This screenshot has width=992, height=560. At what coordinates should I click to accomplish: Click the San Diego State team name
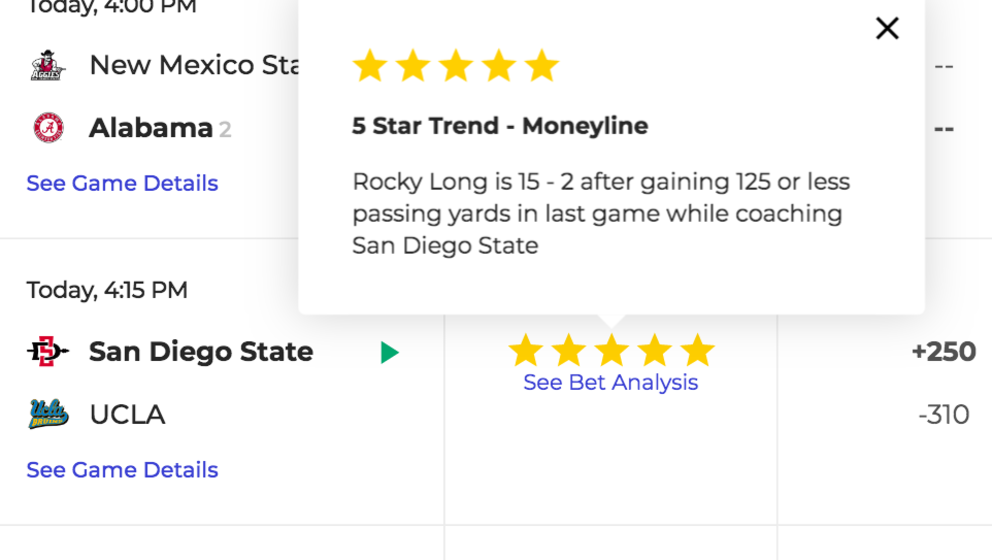[x=201, y=351]
